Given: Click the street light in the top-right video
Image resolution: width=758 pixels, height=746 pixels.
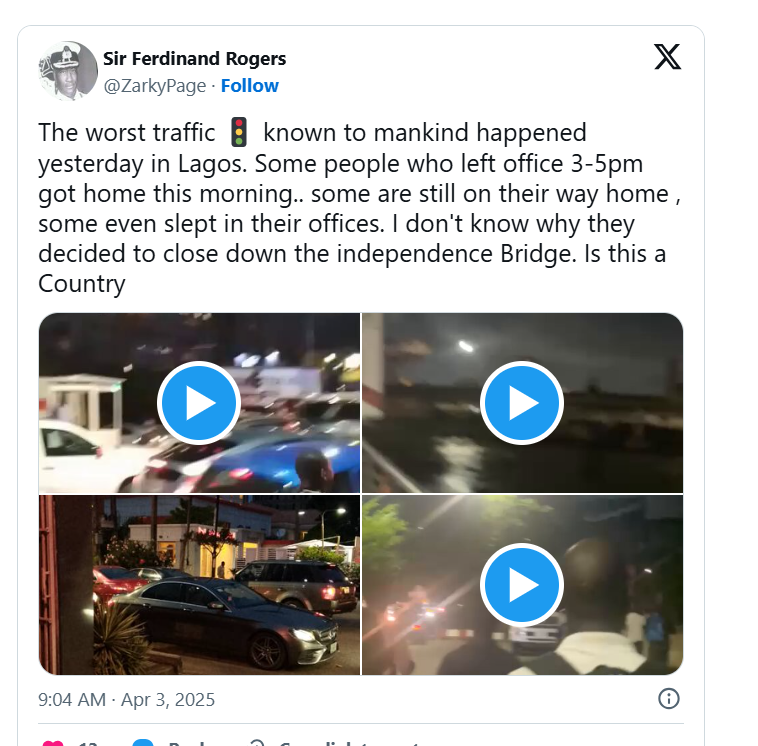Looking at the screenshot, I should (x=466, y=346).
